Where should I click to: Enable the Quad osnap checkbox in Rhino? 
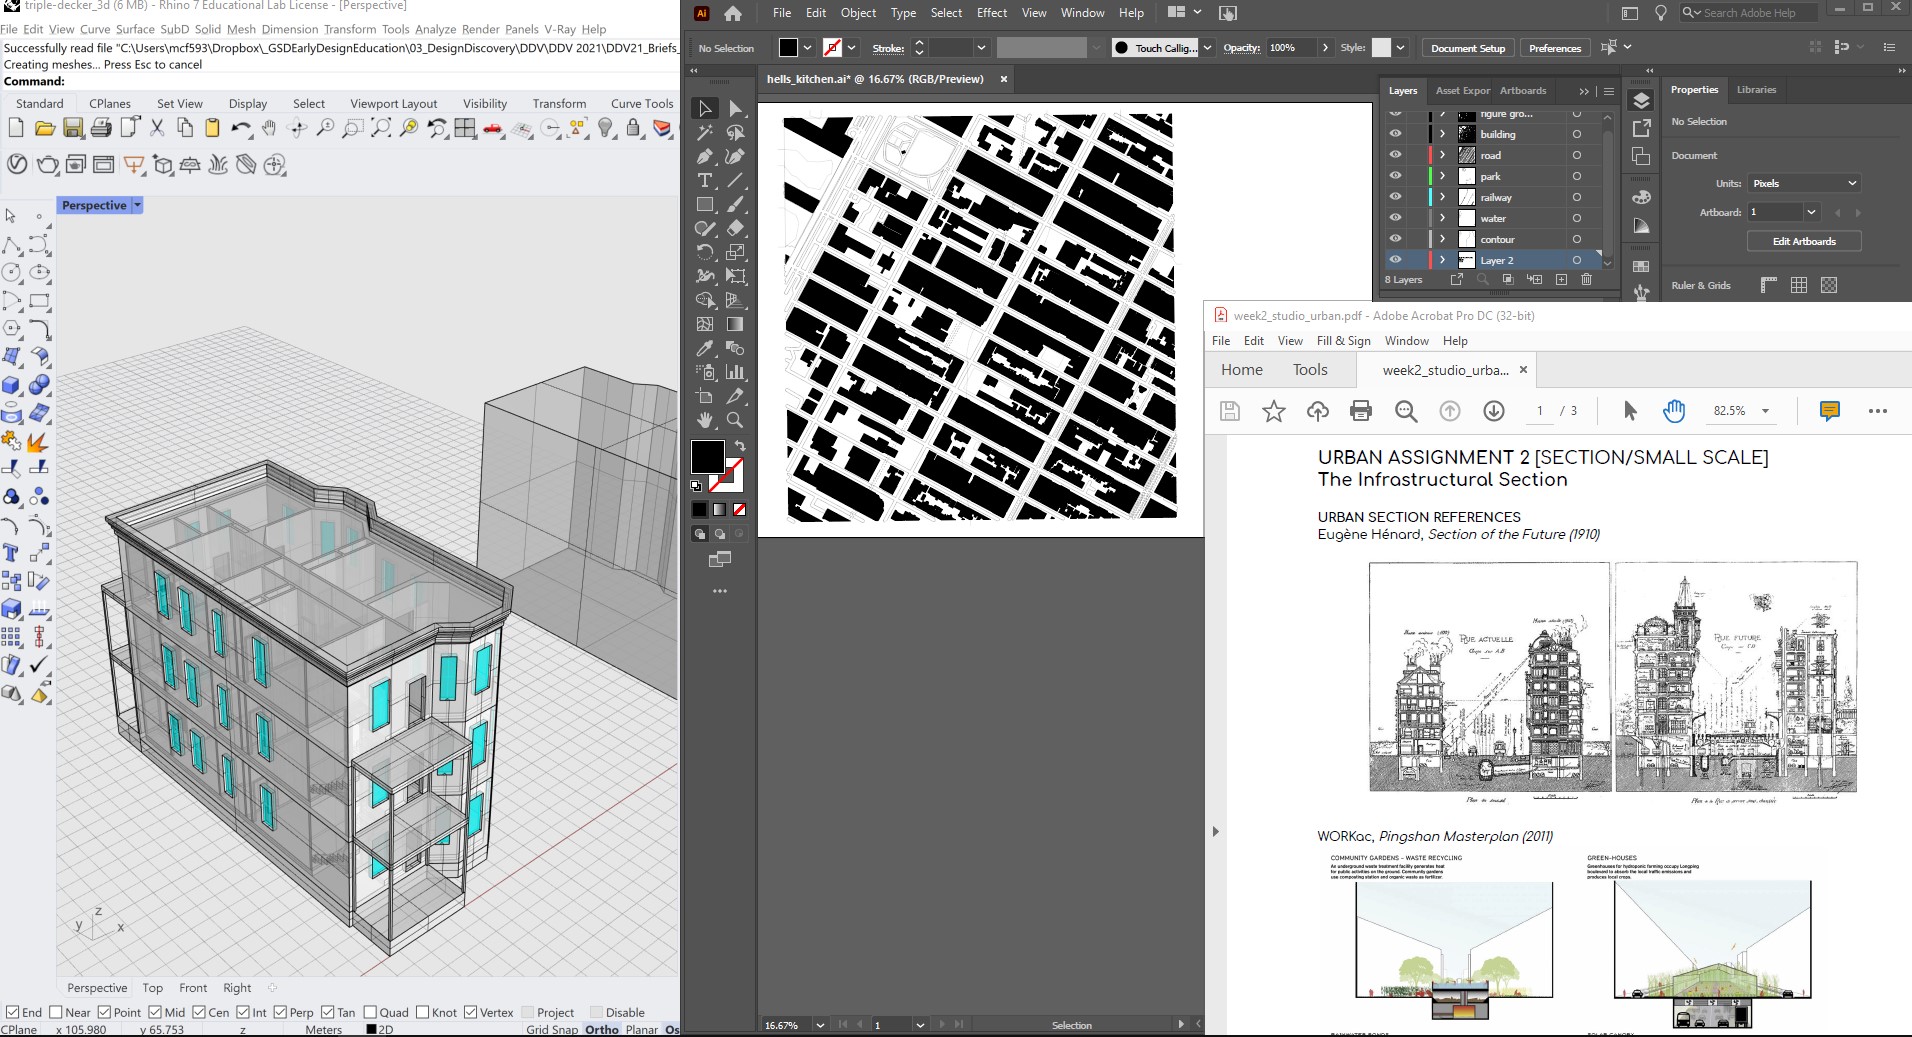[370, 1012]
